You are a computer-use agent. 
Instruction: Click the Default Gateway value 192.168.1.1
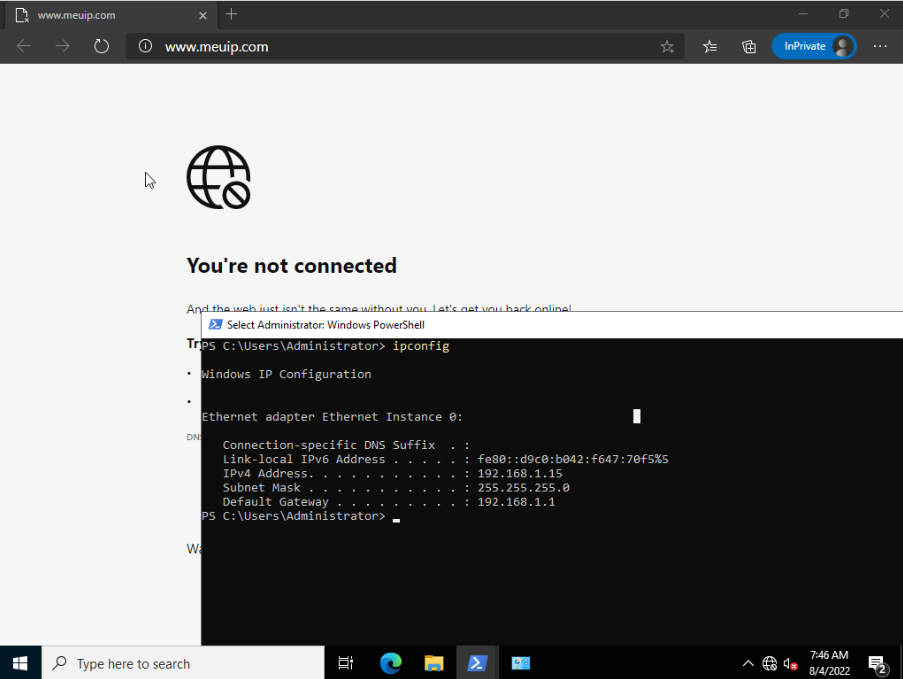click(x=516, y=502)
